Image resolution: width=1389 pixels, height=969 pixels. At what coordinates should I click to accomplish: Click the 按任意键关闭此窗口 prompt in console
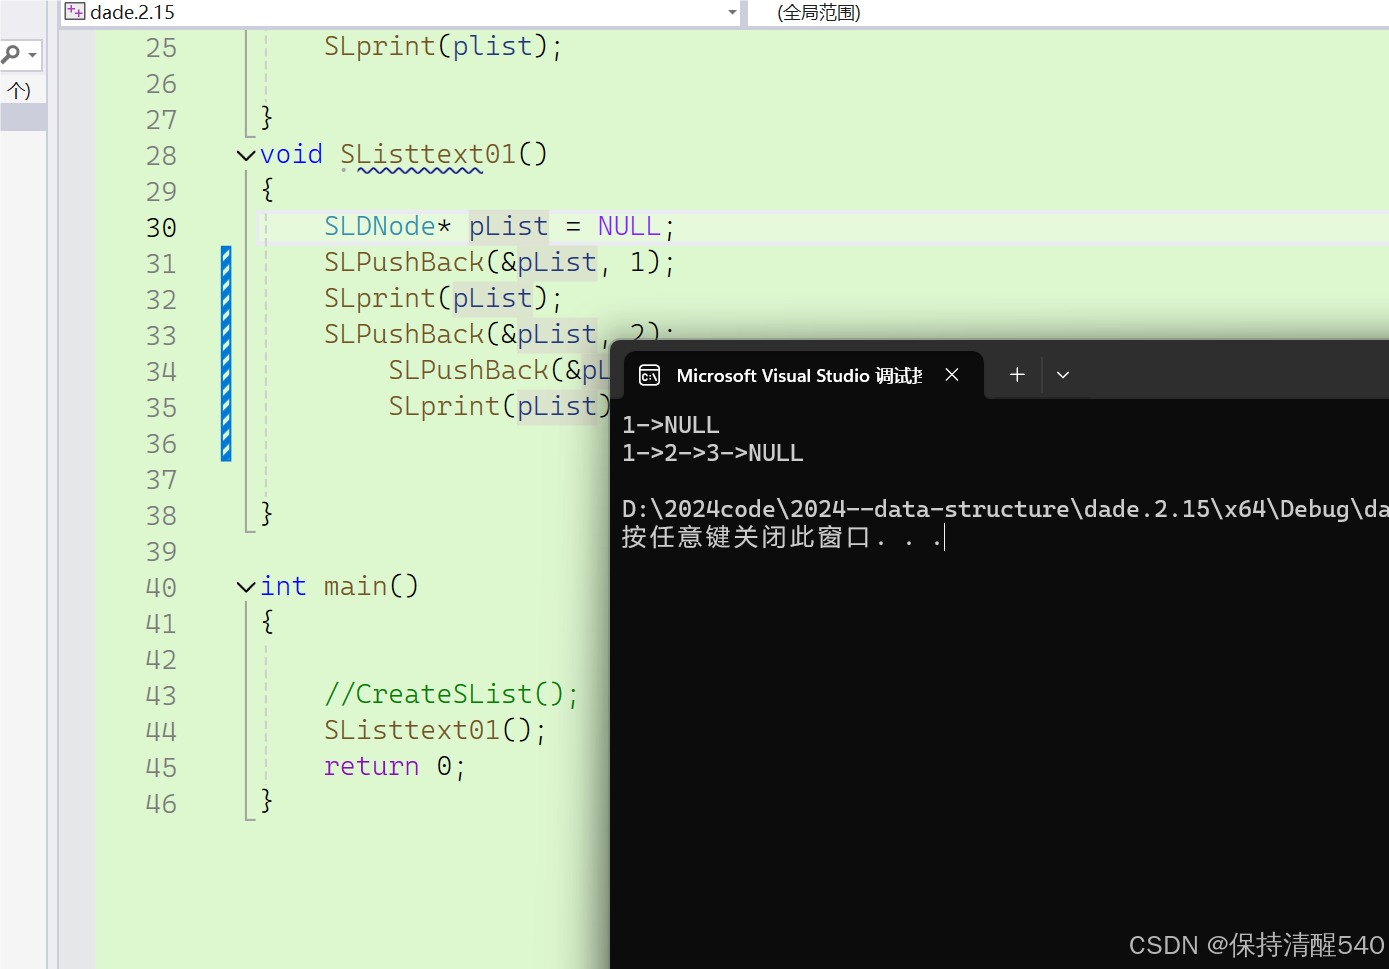(x=782, y=538)
